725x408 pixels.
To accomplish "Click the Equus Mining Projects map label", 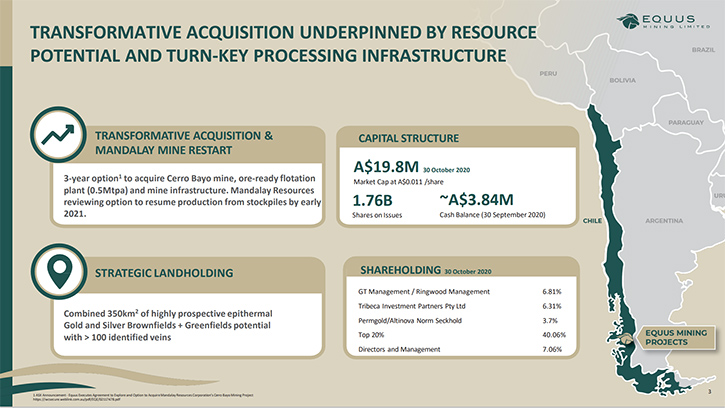I will tap(676, 337).
